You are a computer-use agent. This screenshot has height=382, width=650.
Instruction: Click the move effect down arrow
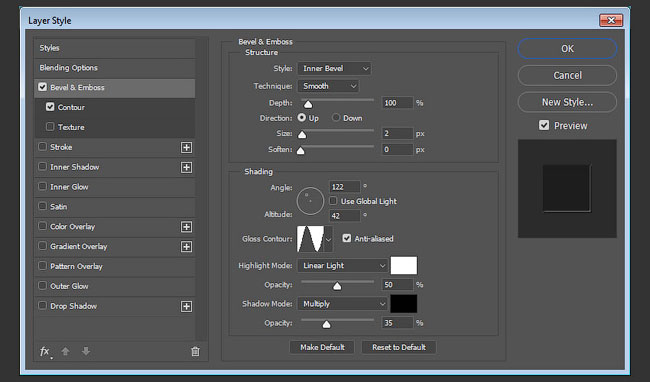point(86,351)
